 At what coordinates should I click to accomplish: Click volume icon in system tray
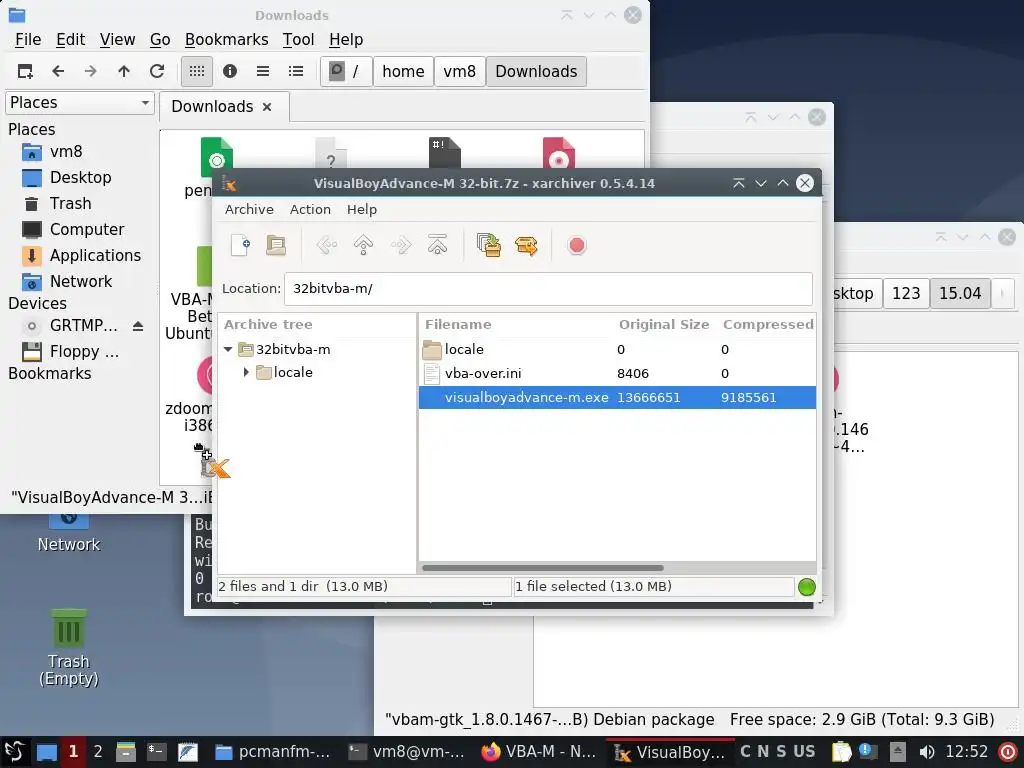click(927, 752)
